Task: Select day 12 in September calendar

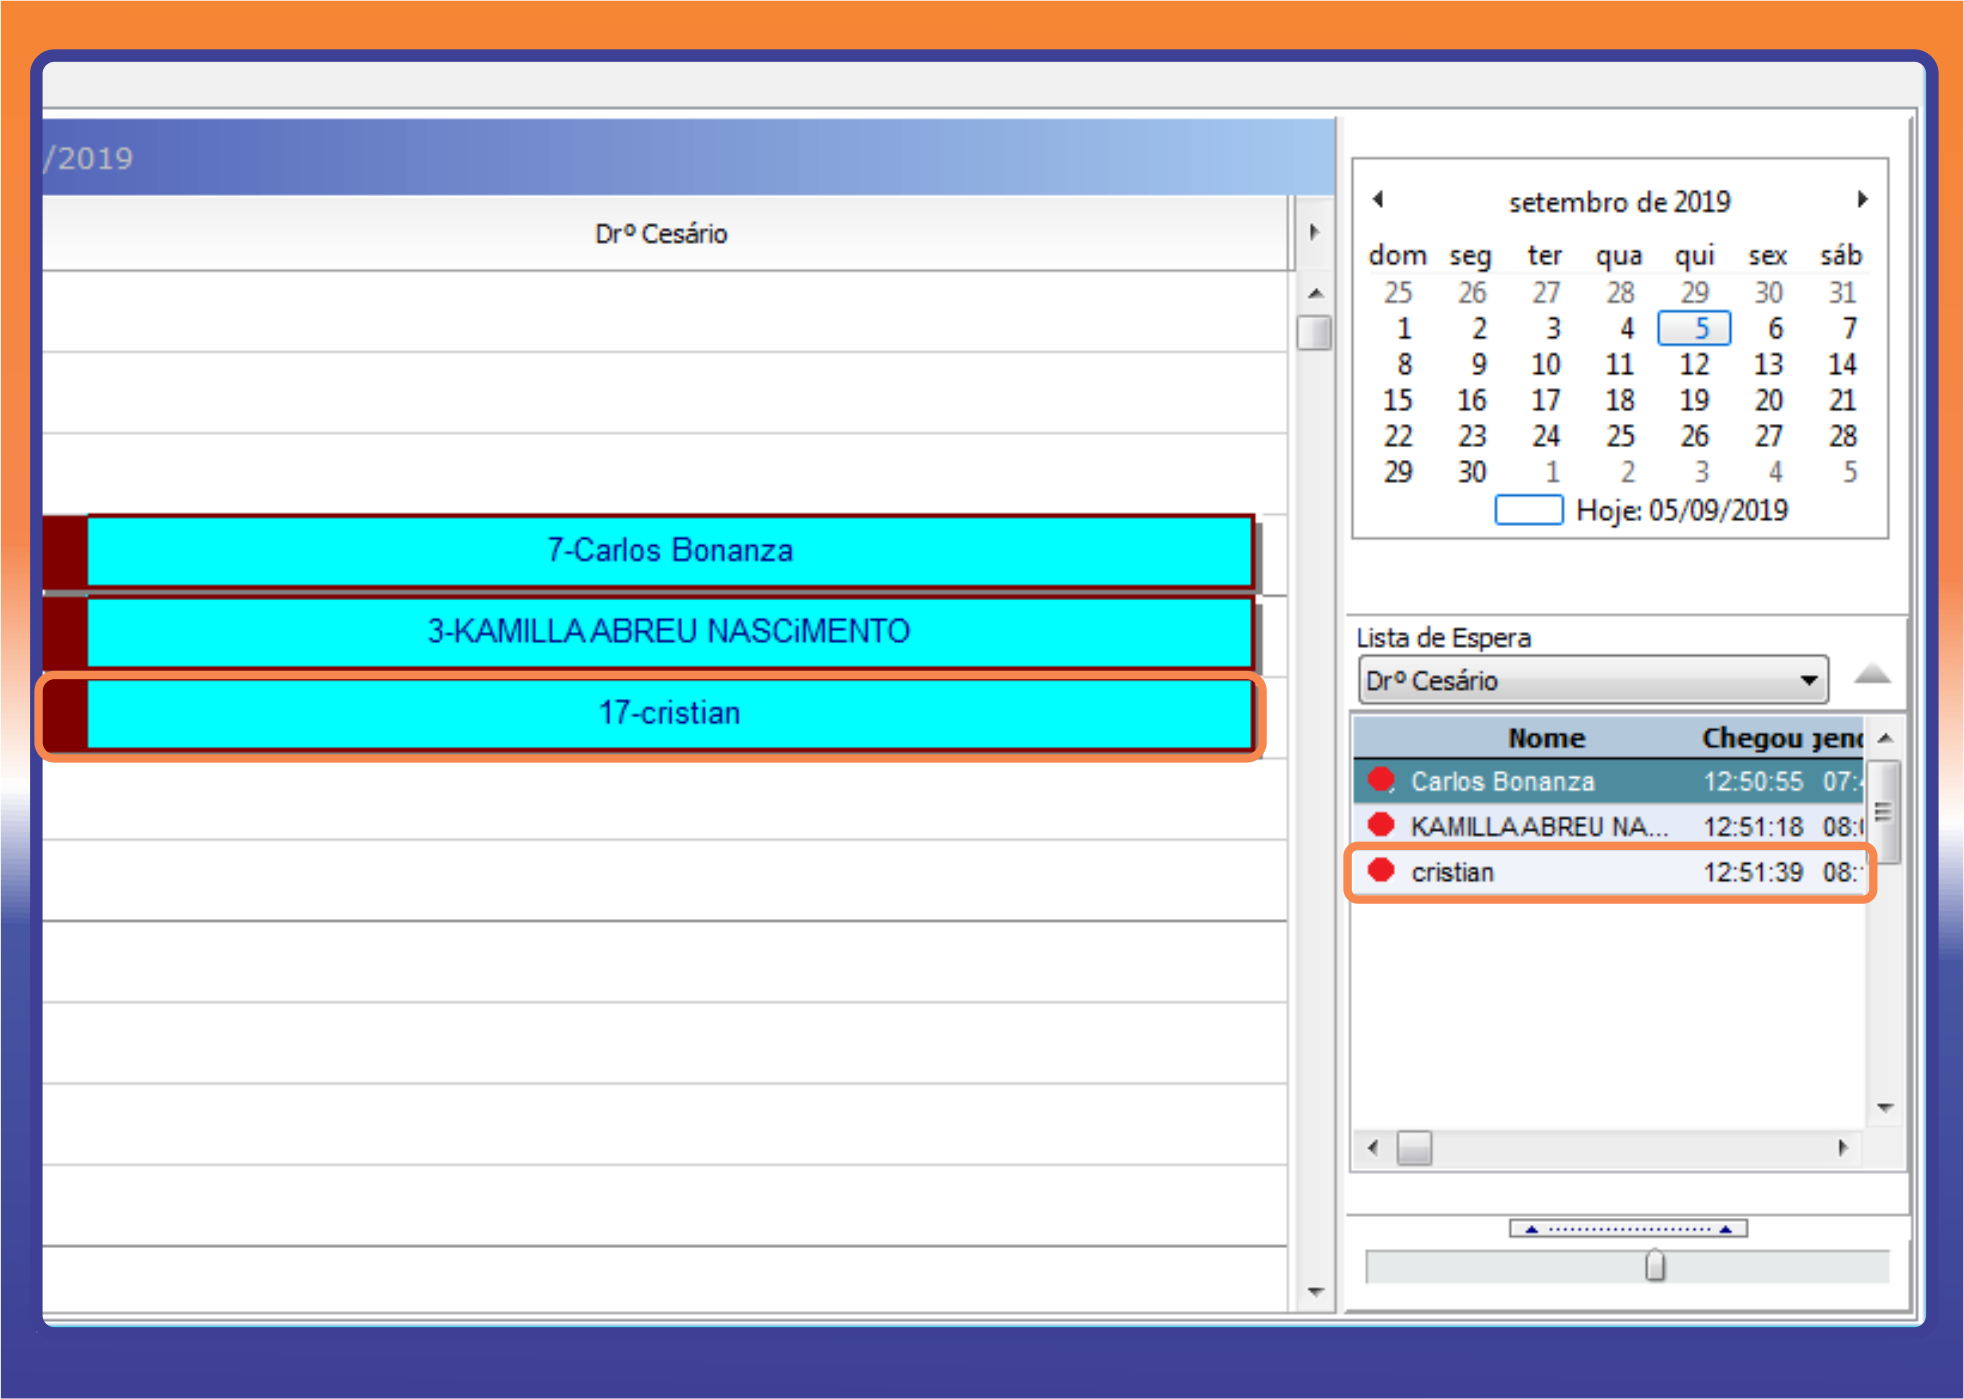Action: tap(1694, 364)
